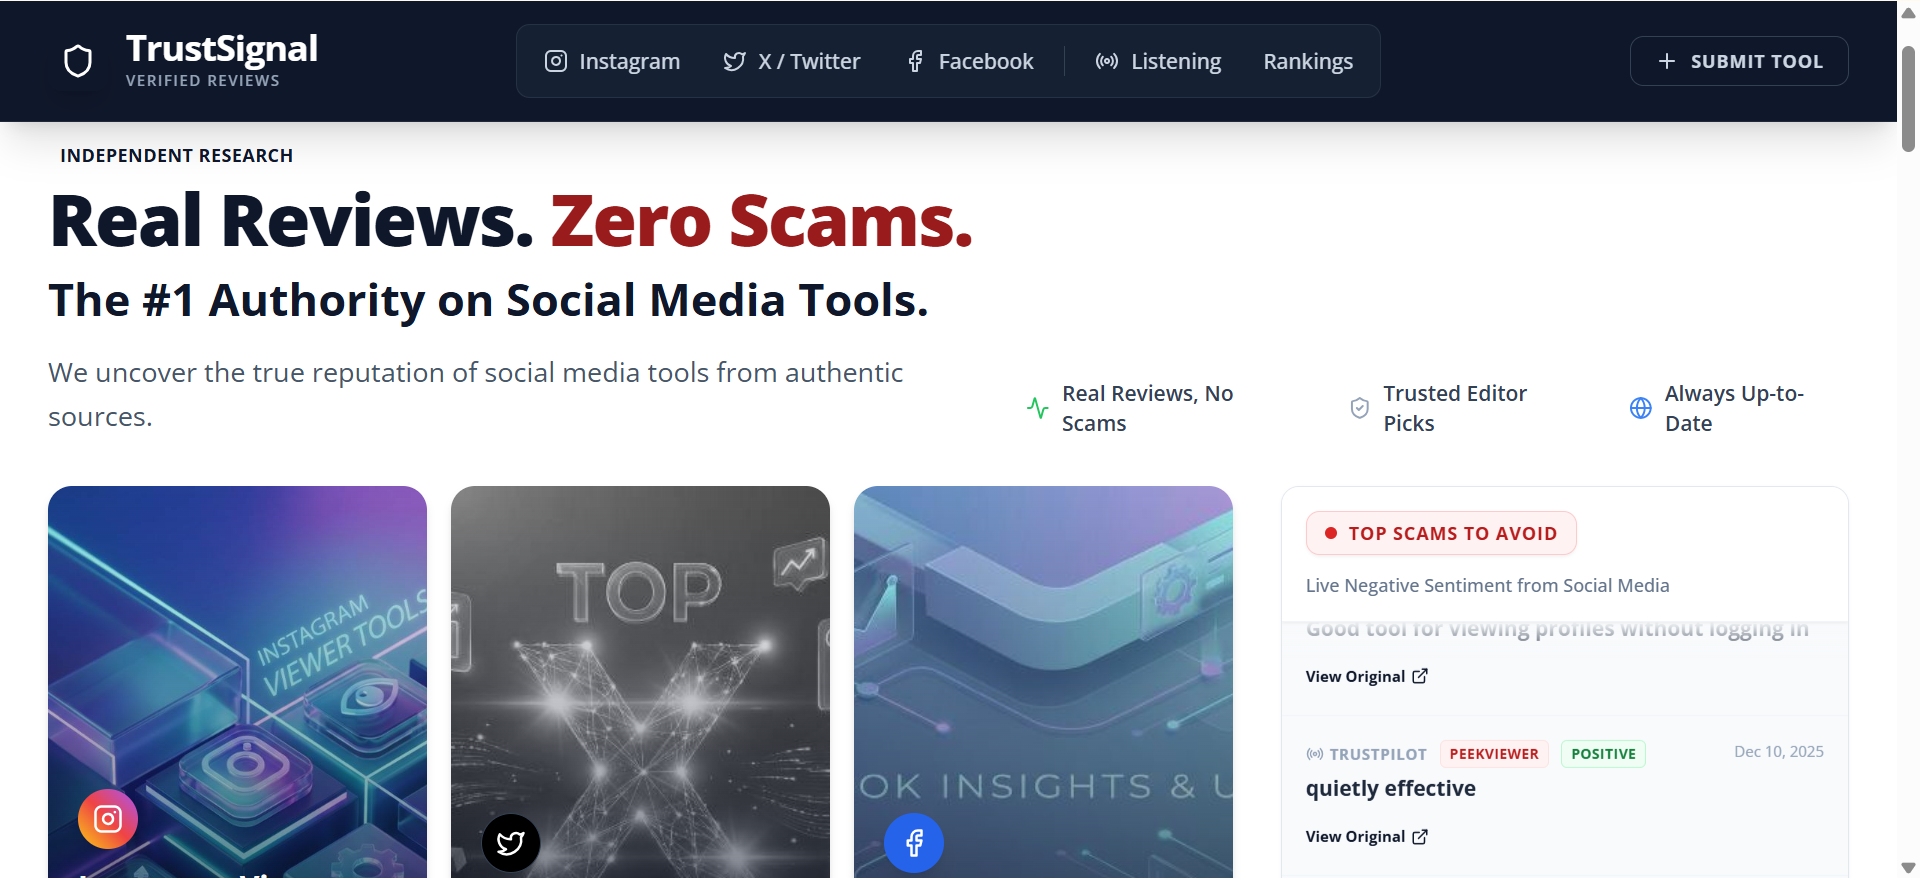This screenshot has height=878, width=1920.
Task: Click the SUBMIT TOOL button
Action: pyautogui.click(x=1739, y=61)
